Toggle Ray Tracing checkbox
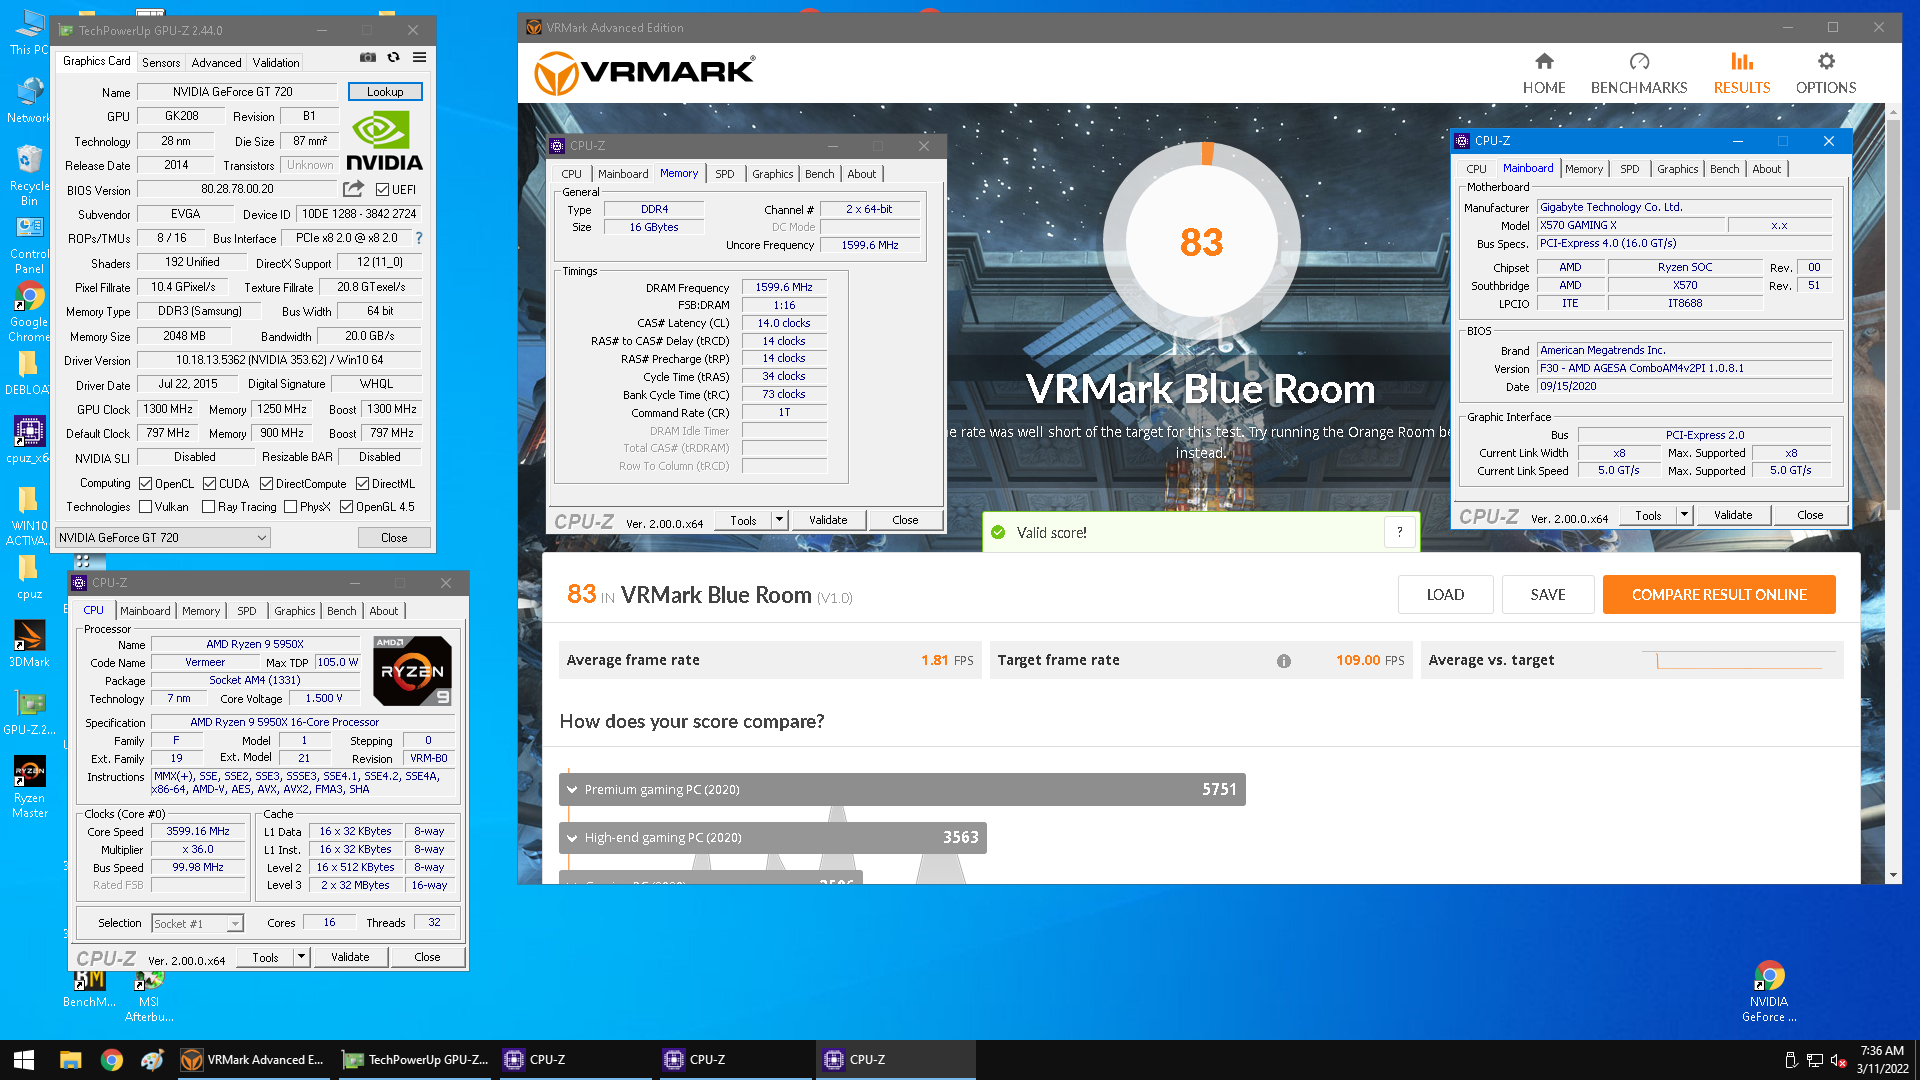Screen dimensions: 1920x1080 (x=209, y=507)
